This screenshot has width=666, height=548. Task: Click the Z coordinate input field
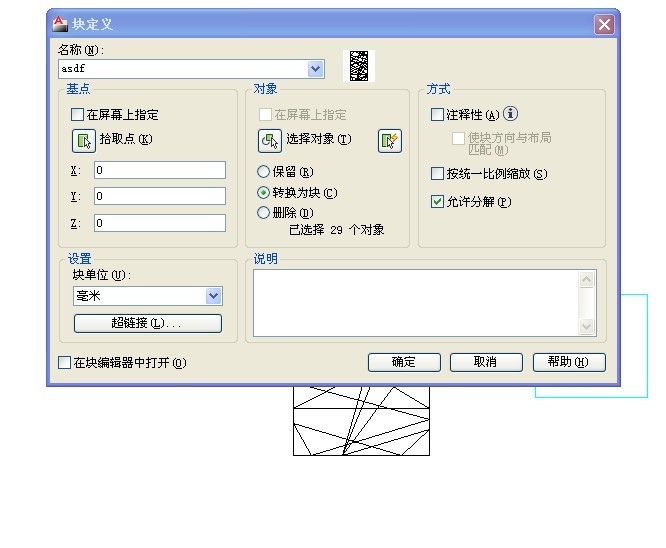coord(160,223)
